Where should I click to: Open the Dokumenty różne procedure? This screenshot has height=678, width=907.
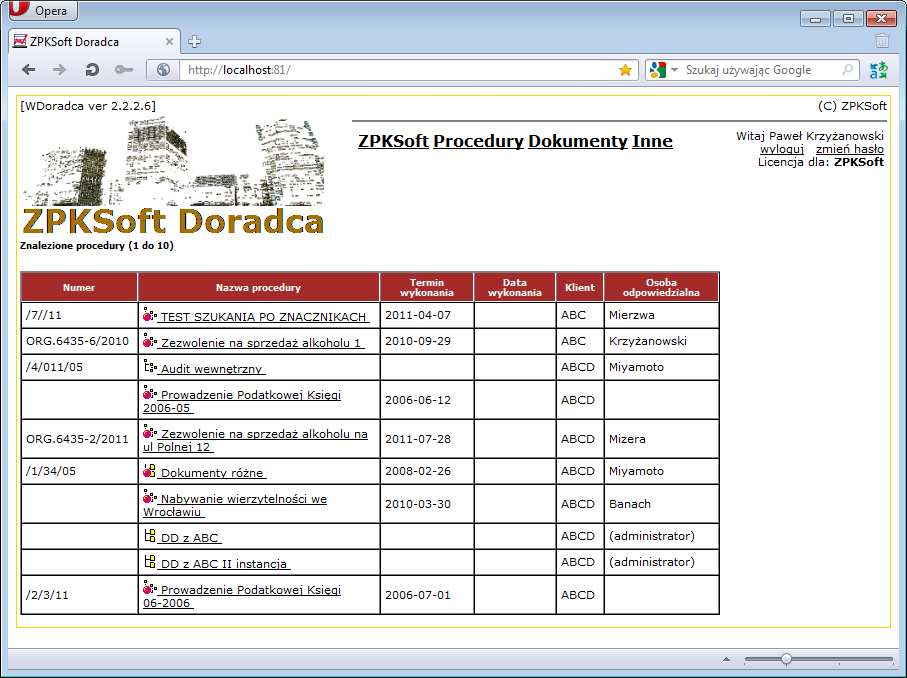[212, 473]
